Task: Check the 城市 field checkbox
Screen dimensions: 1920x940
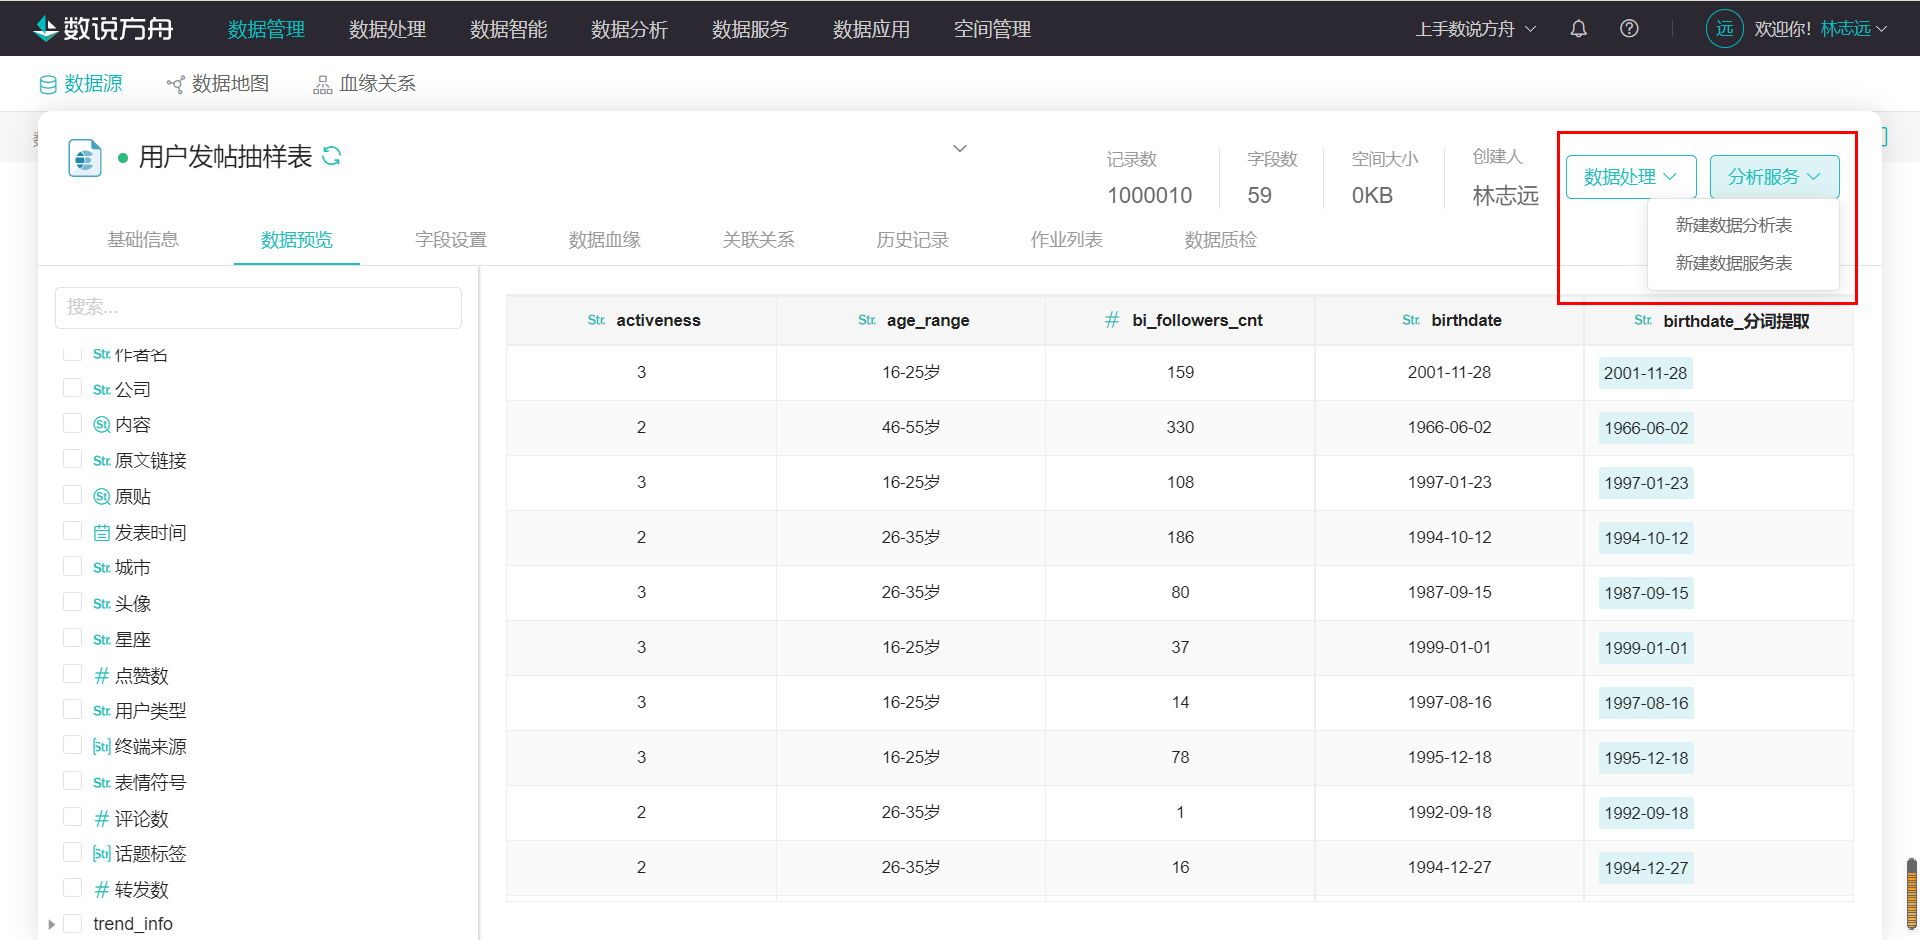Action: point(72,566)
